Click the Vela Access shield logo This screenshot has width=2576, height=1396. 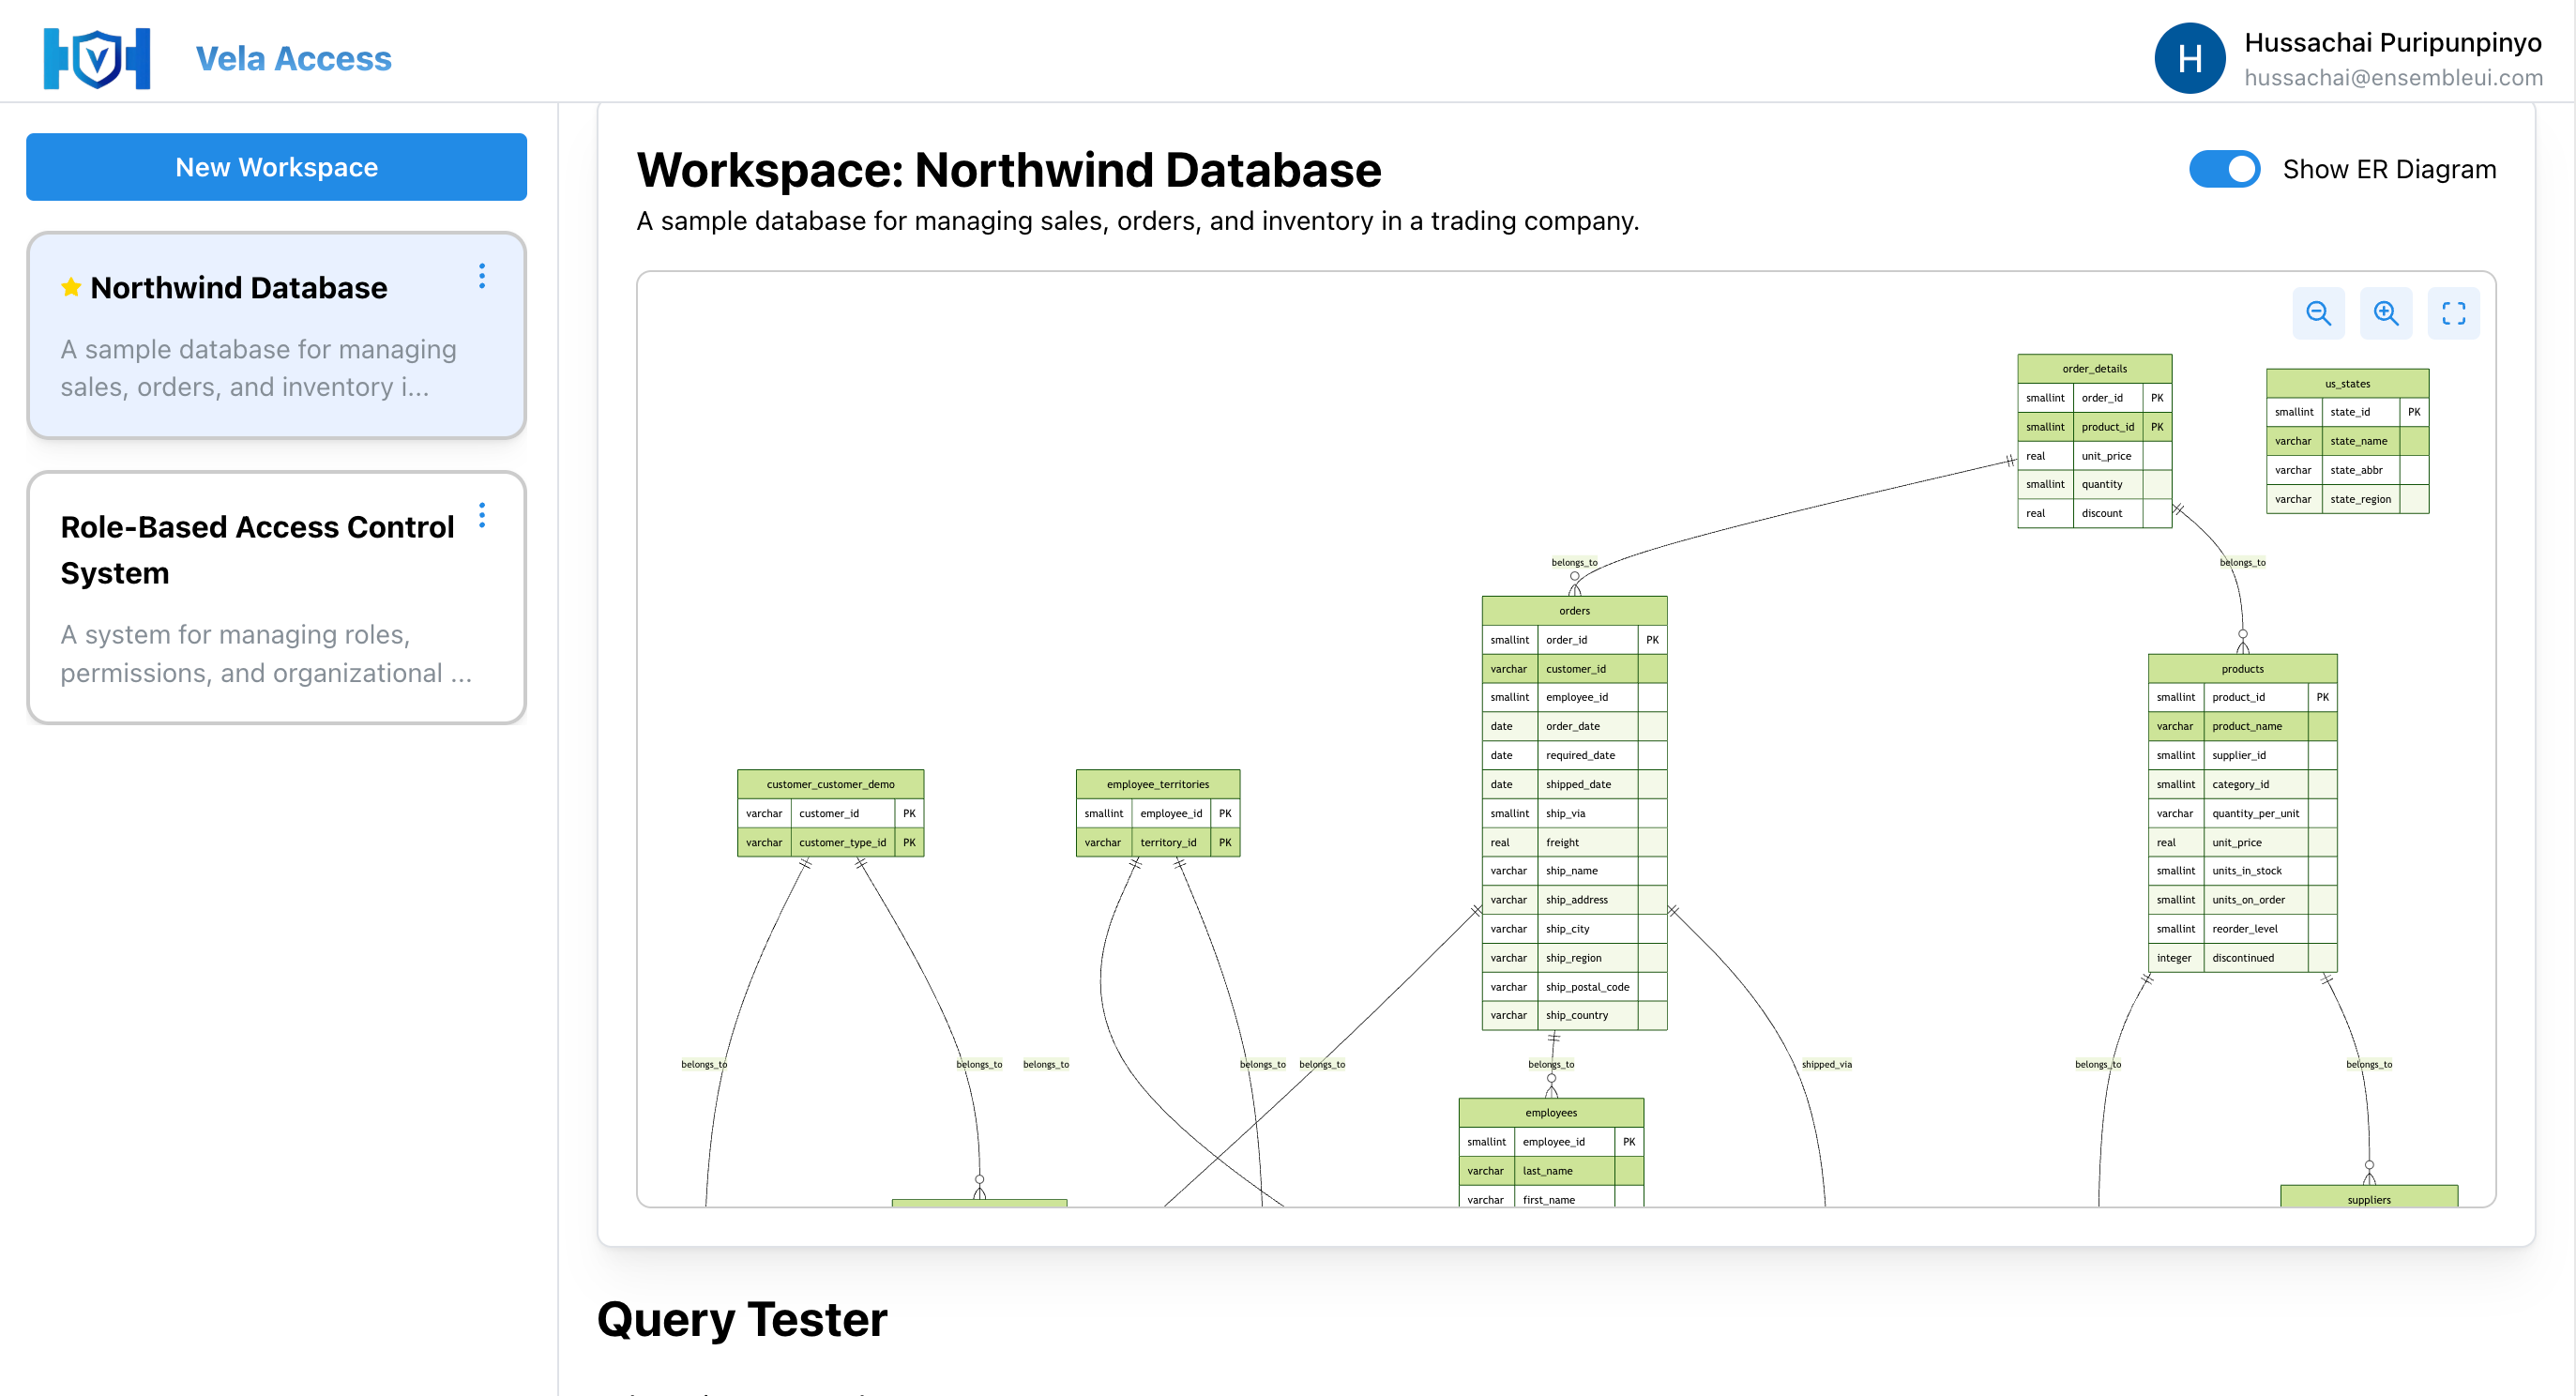(x=97, y=59)
